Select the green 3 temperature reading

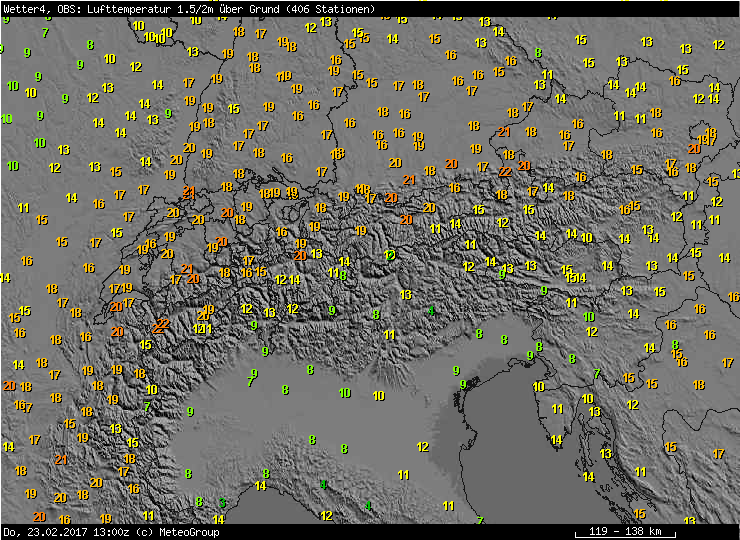coord(223,502)
